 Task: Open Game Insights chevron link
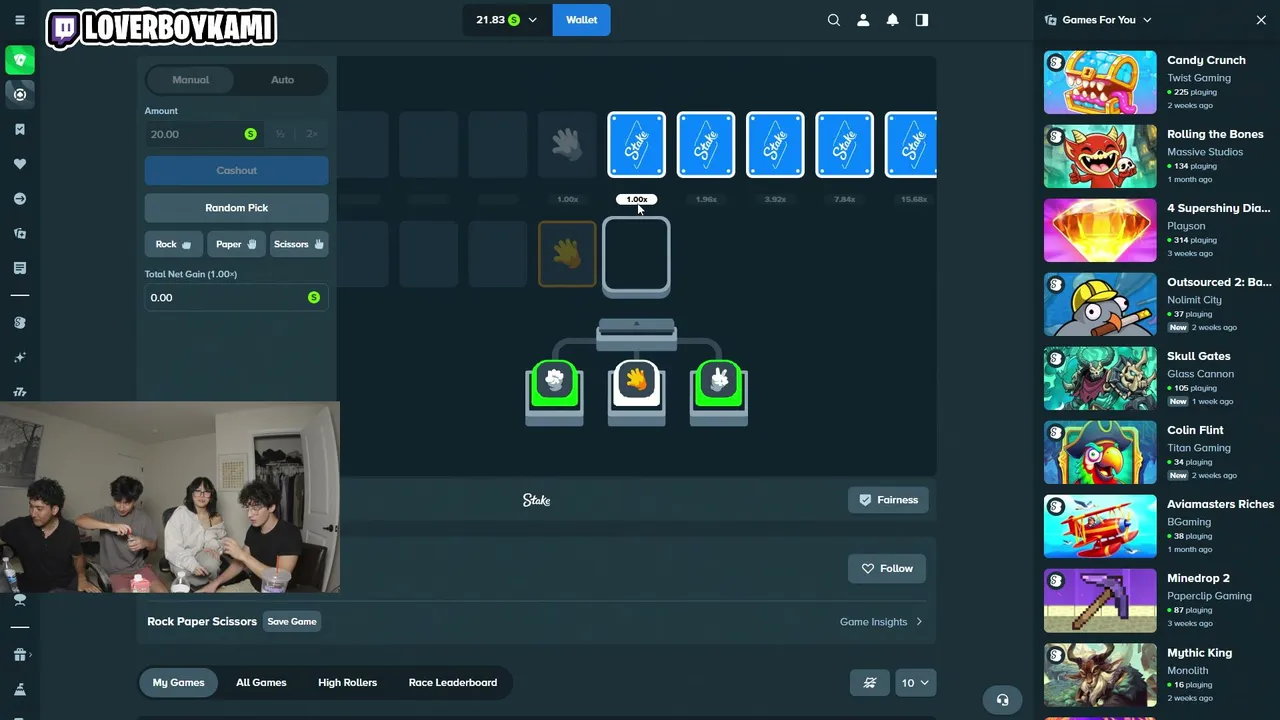(881, 622)
